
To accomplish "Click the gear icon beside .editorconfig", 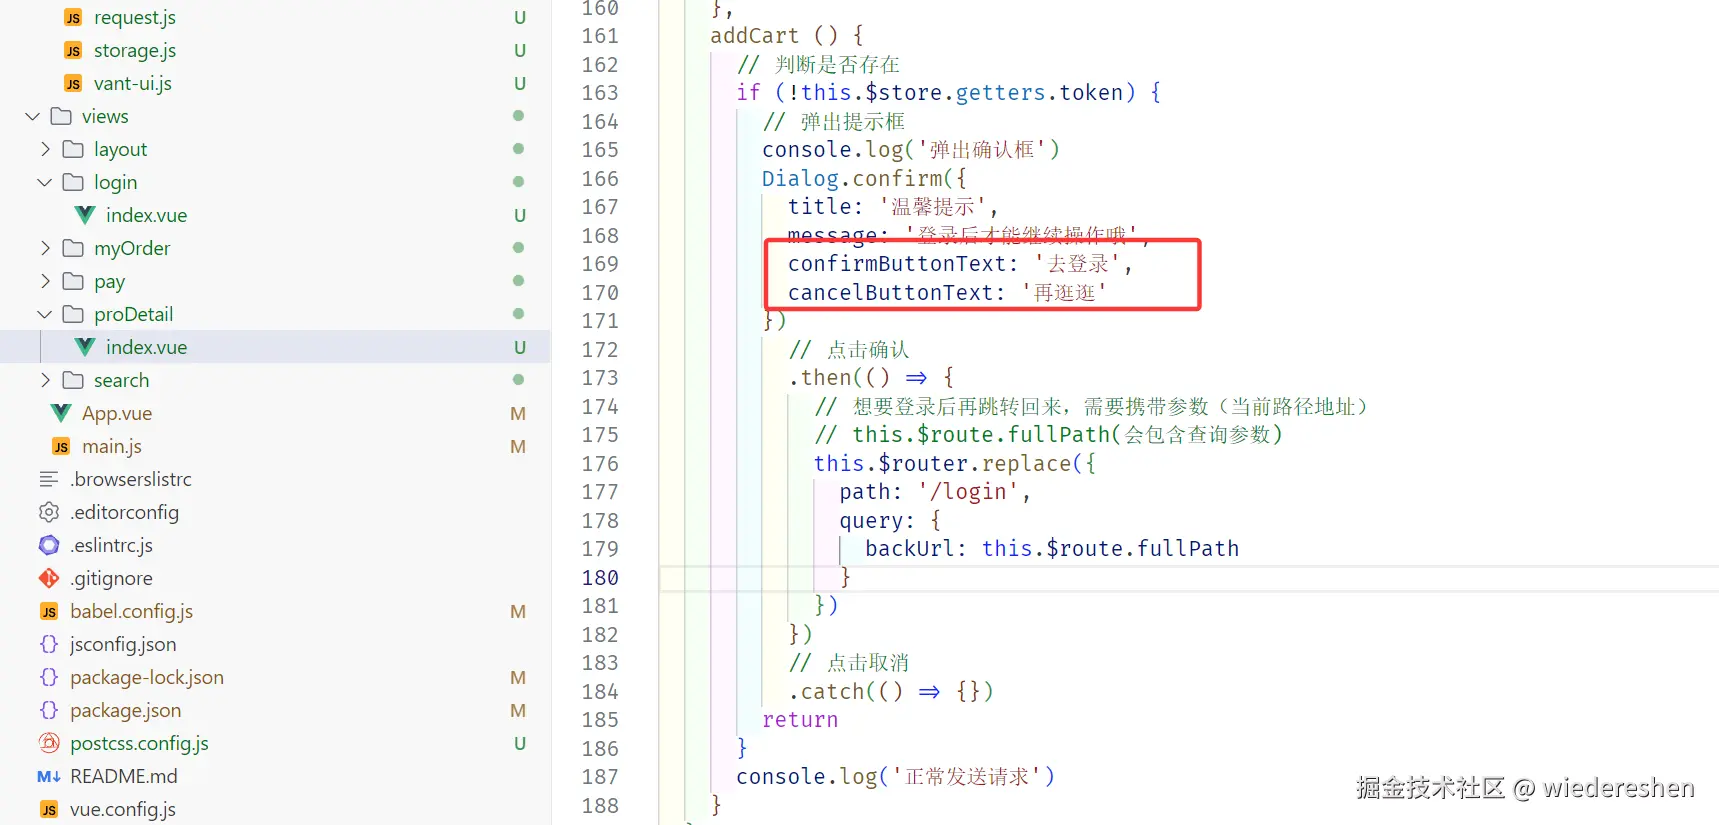I will coord(49,512).
